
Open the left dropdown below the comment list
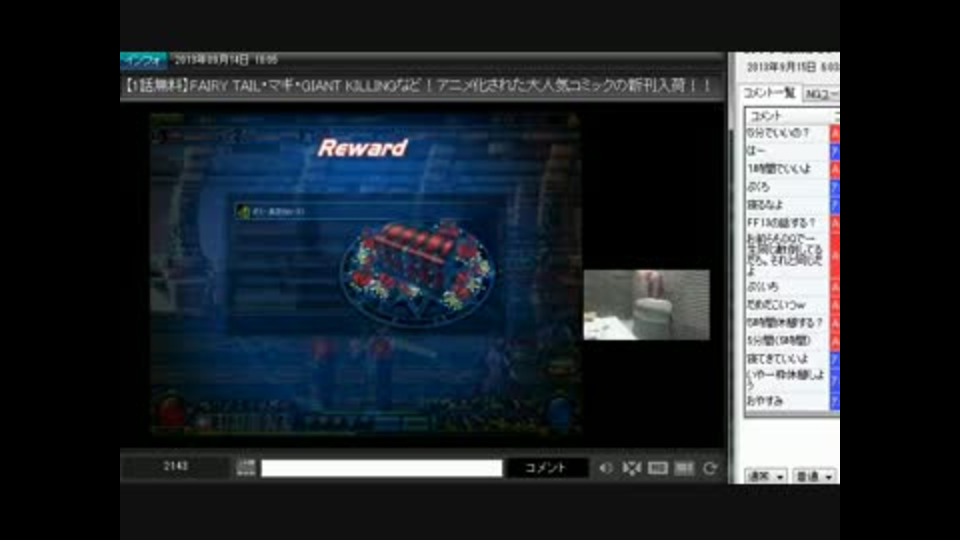coord(766,476)
